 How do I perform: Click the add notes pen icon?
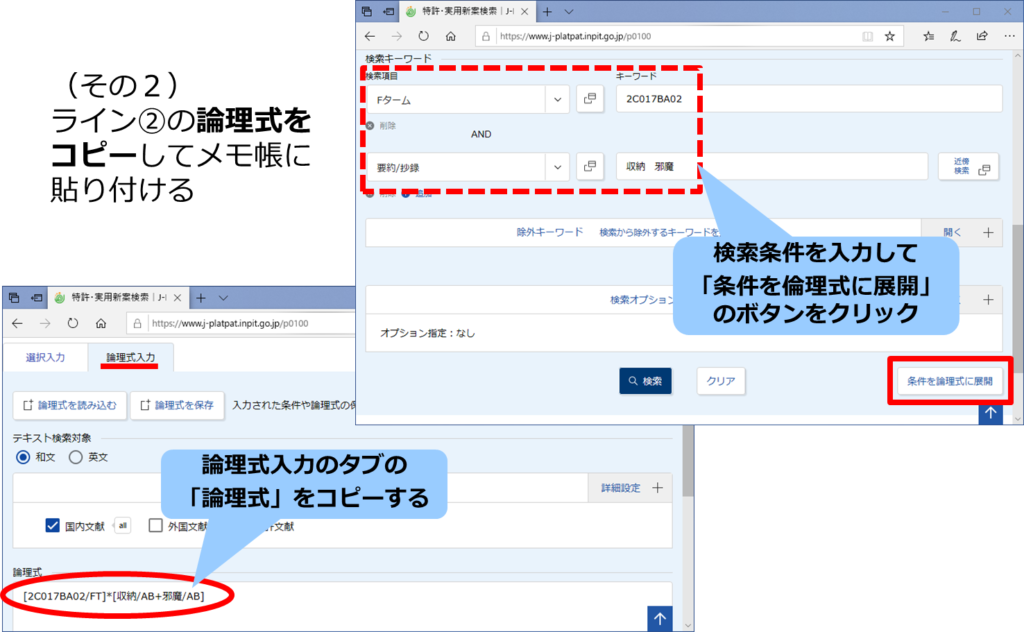[x=955, y=36]
